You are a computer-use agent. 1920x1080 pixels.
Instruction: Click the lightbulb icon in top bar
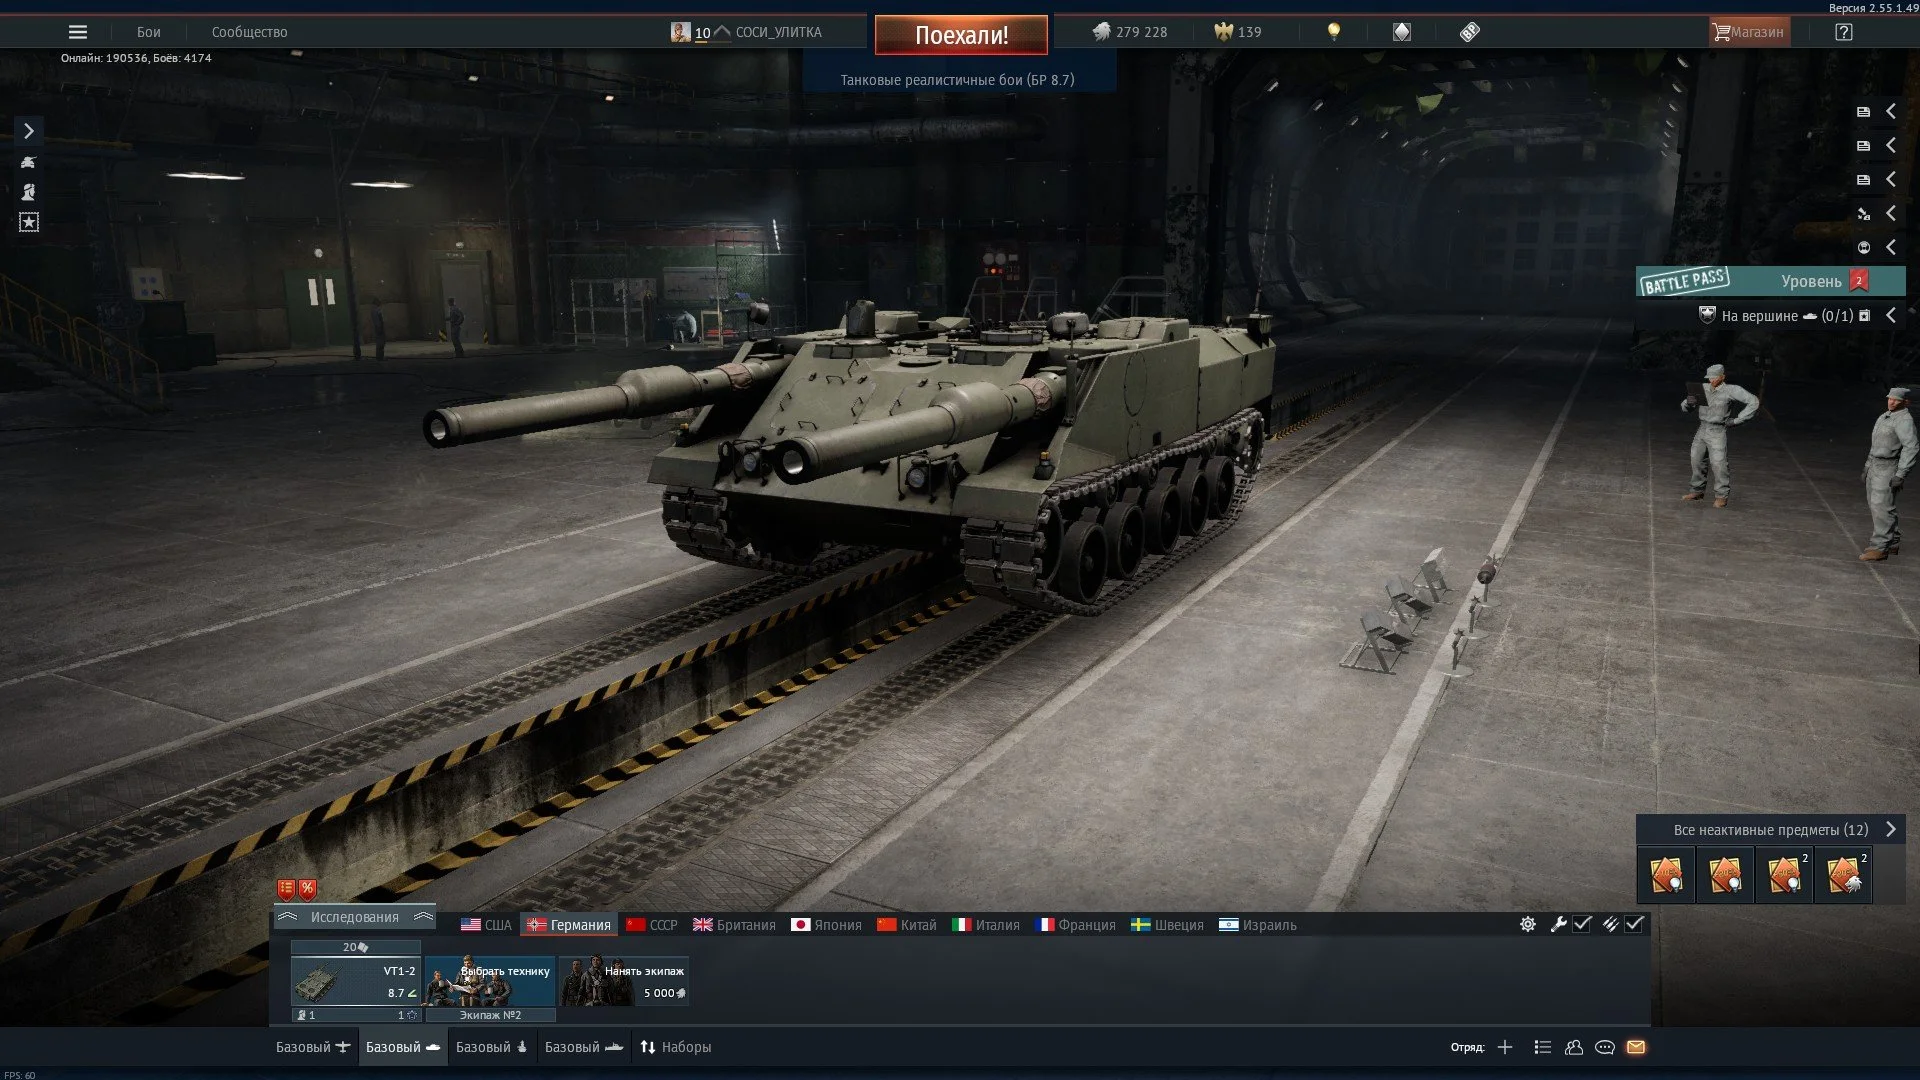(x=1333, y=32)
